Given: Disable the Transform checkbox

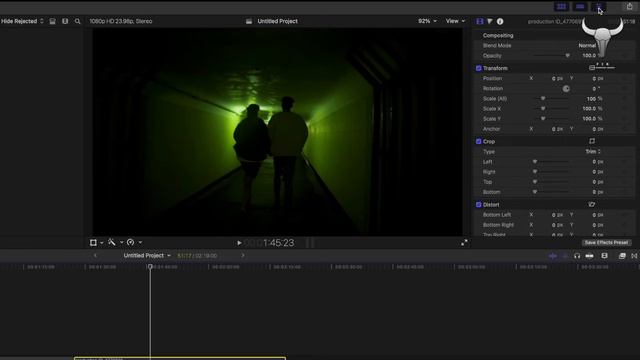Looking at the screenshot, I should point(478,68).
